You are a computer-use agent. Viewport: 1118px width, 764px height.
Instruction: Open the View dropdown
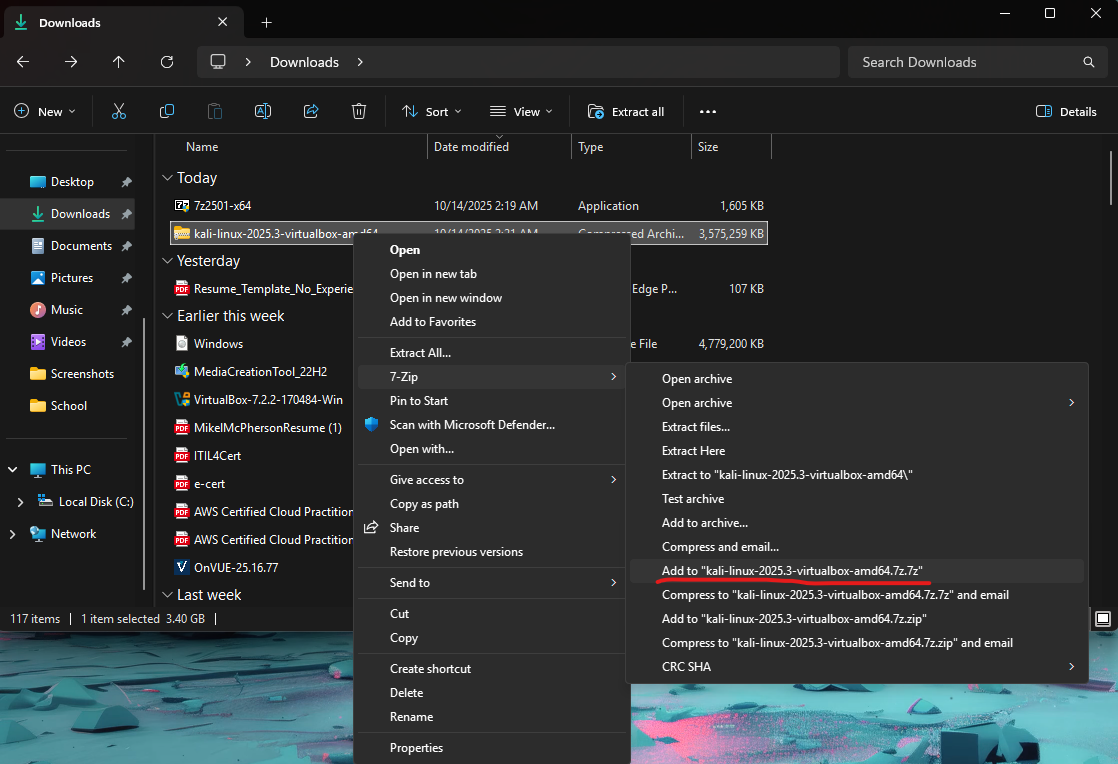point(521,111)
